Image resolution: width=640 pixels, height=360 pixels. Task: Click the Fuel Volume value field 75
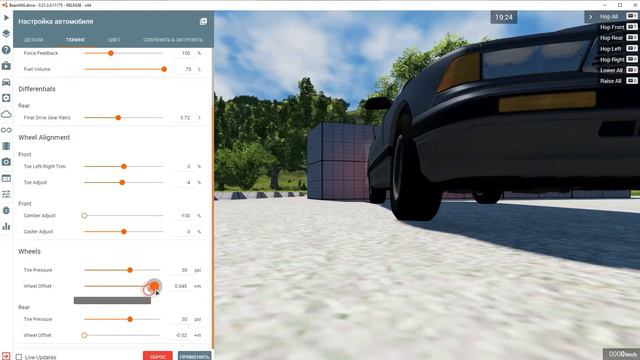[184, 69]
